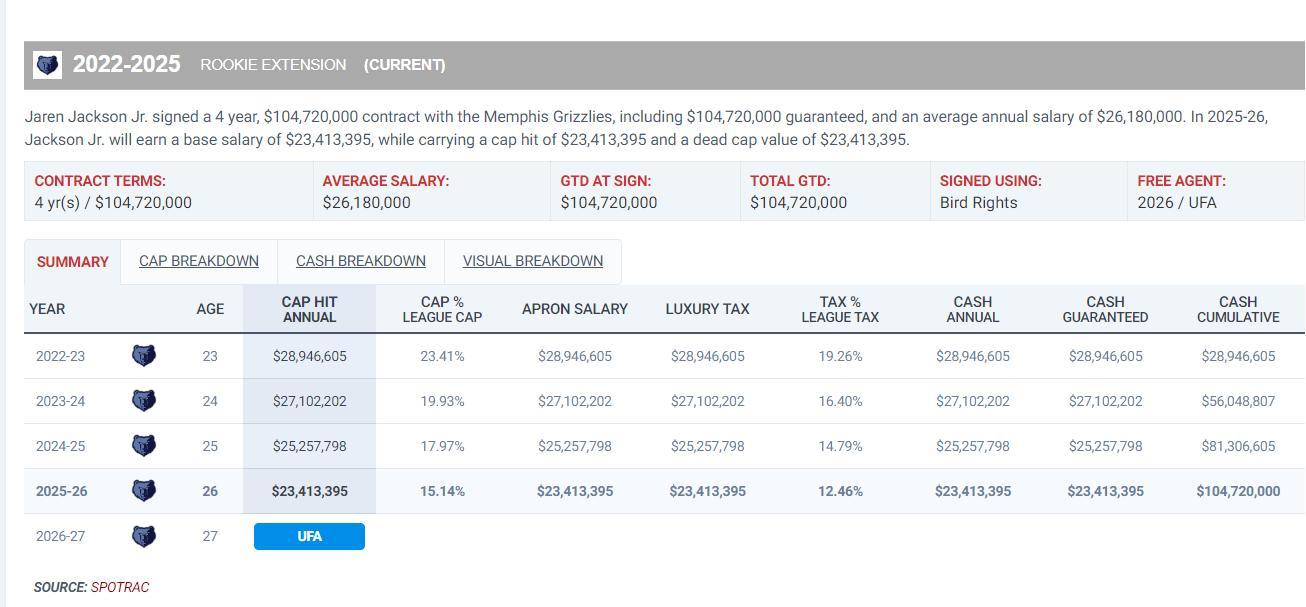Viewport: 1306px width, 607px height.
Task: Click Grizzlies logo in 2022-23 row
Action: [x=144, y=356]
